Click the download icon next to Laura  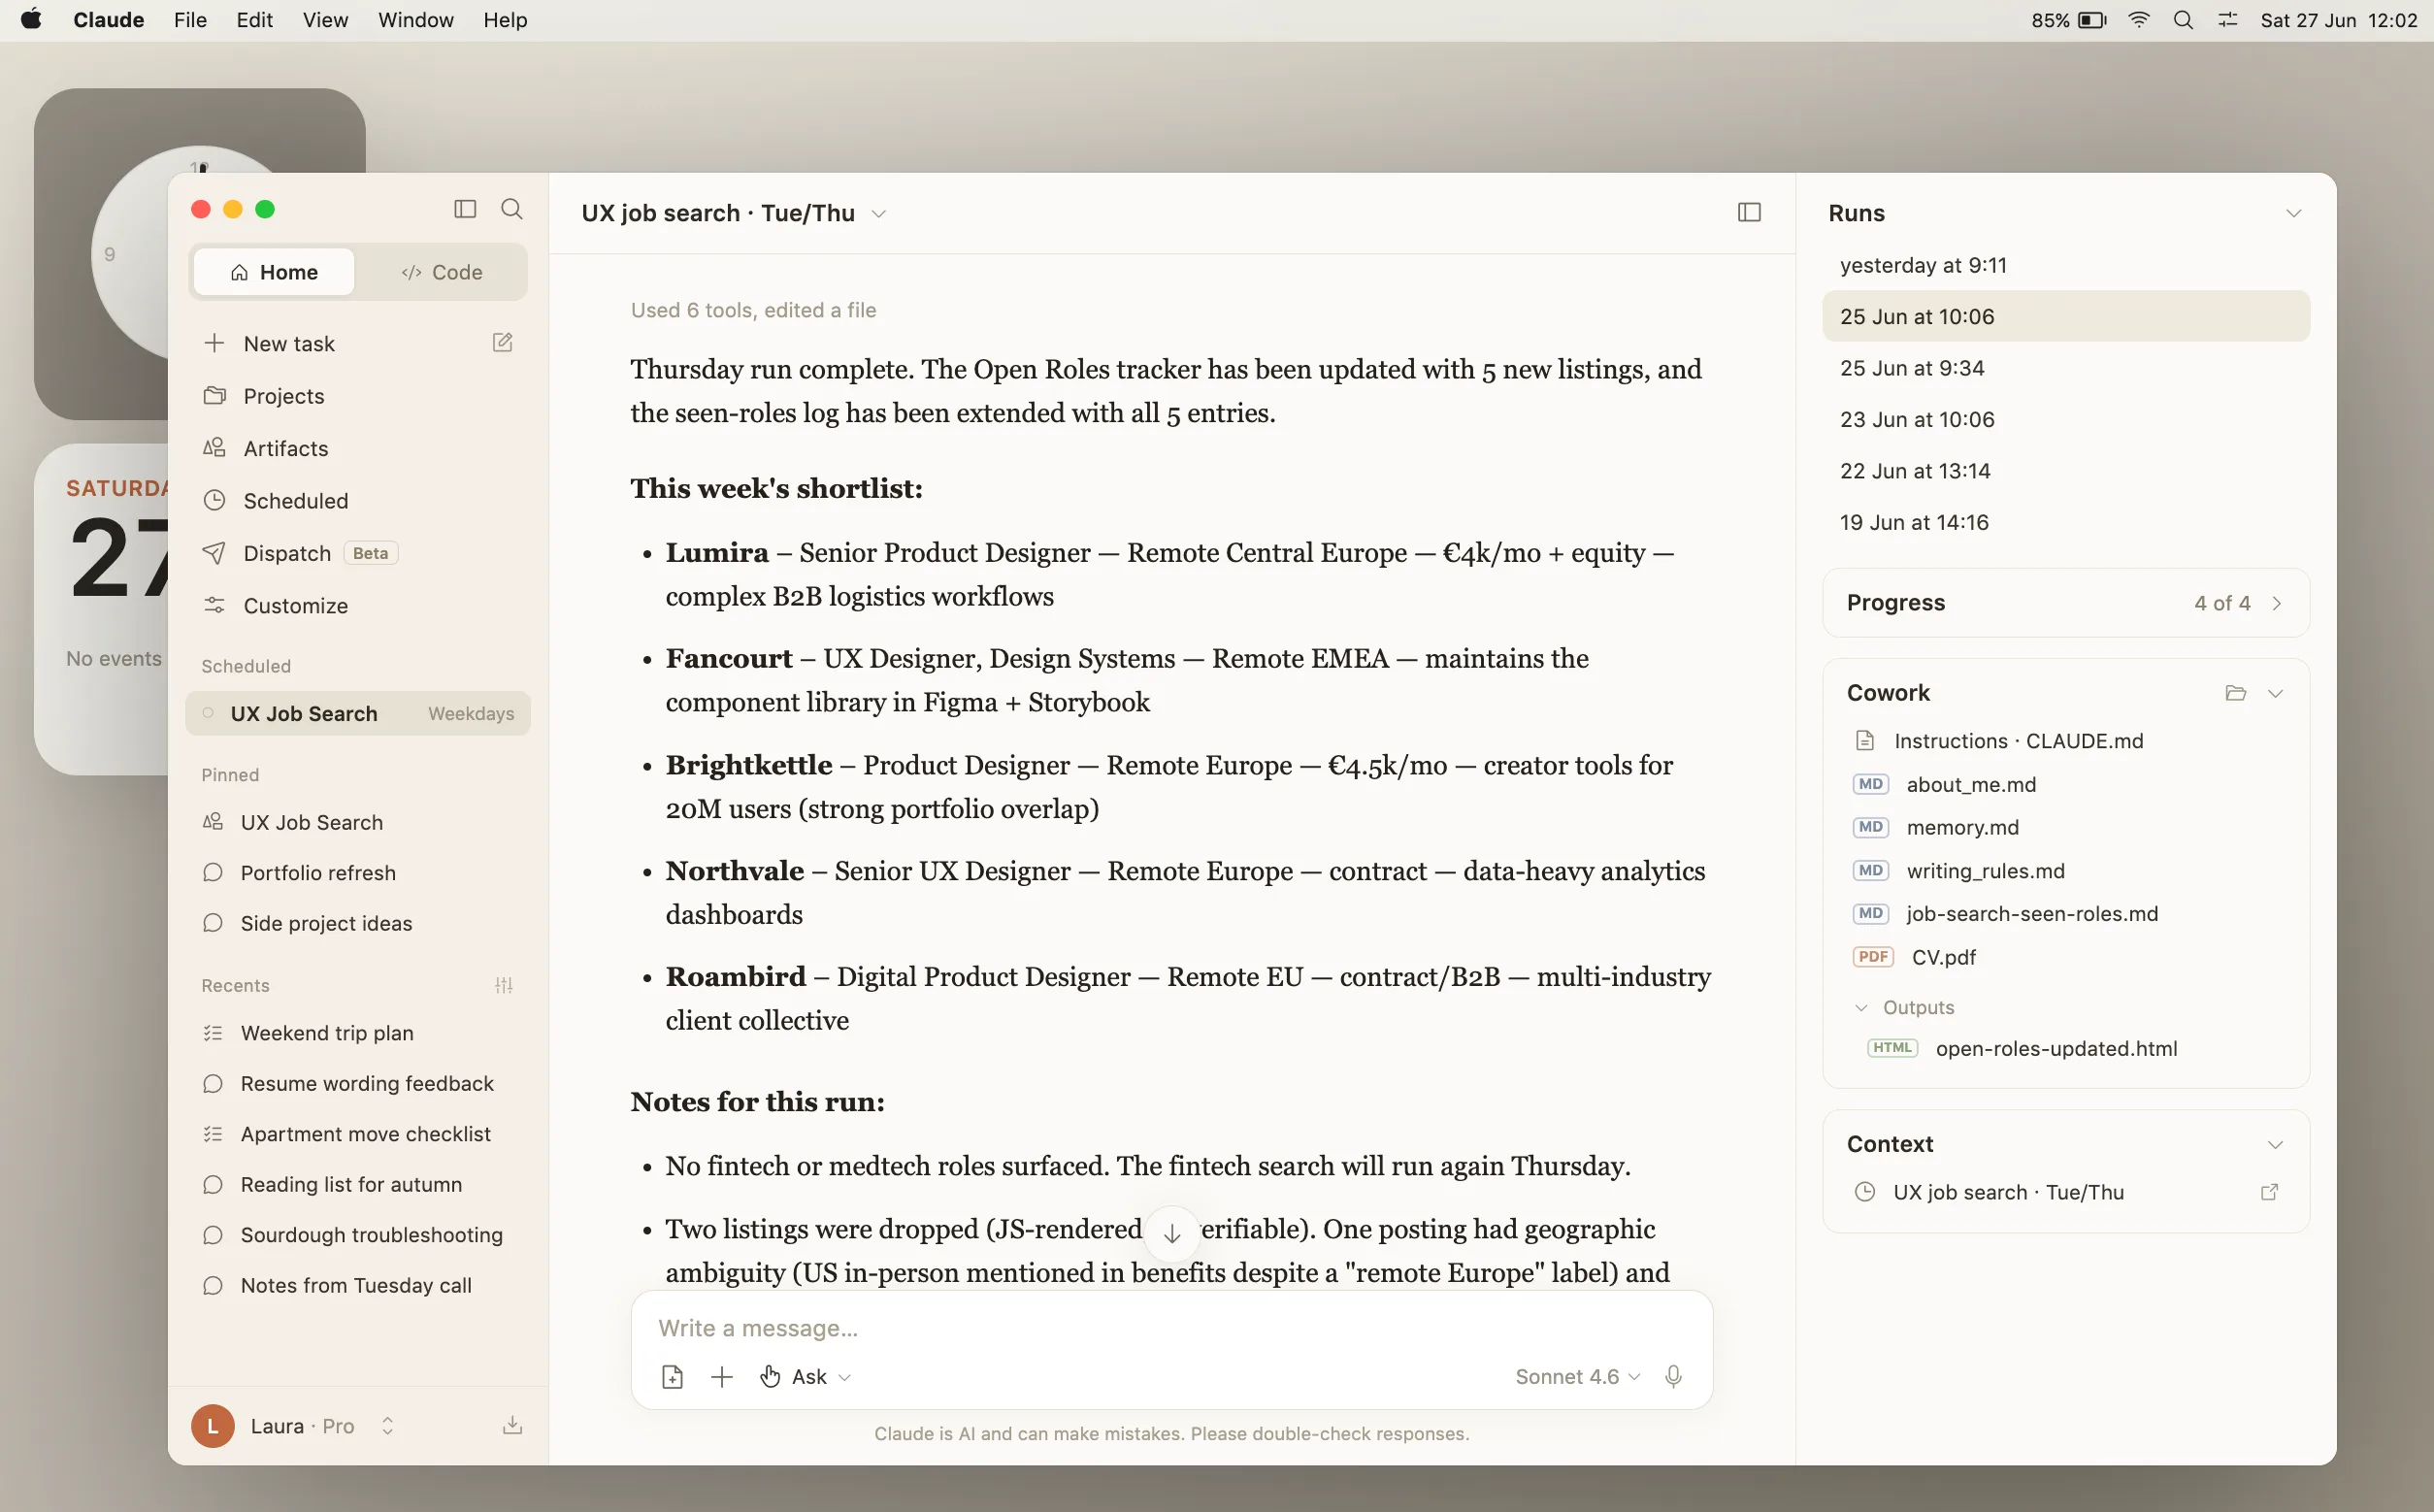512,1425
